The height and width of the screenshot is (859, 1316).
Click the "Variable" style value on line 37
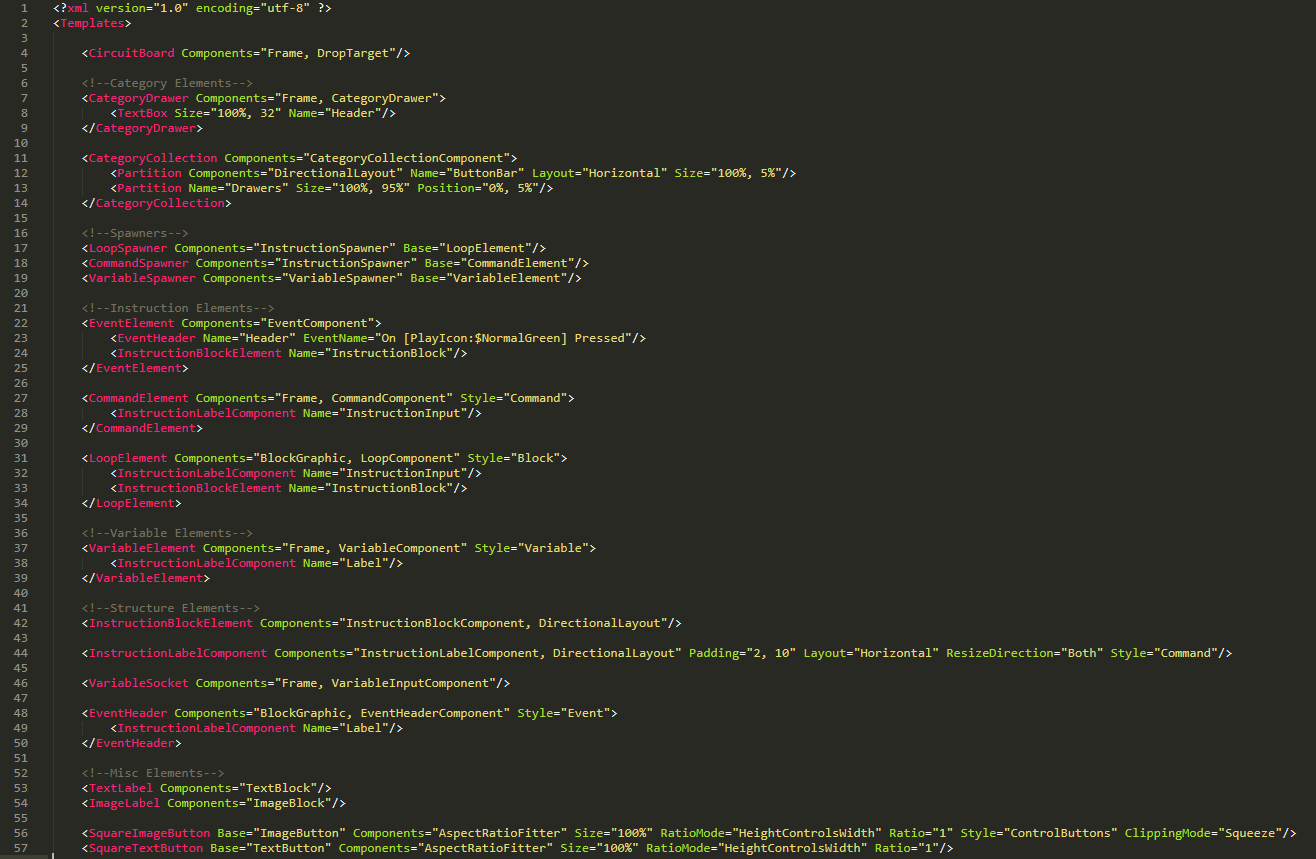553,548
